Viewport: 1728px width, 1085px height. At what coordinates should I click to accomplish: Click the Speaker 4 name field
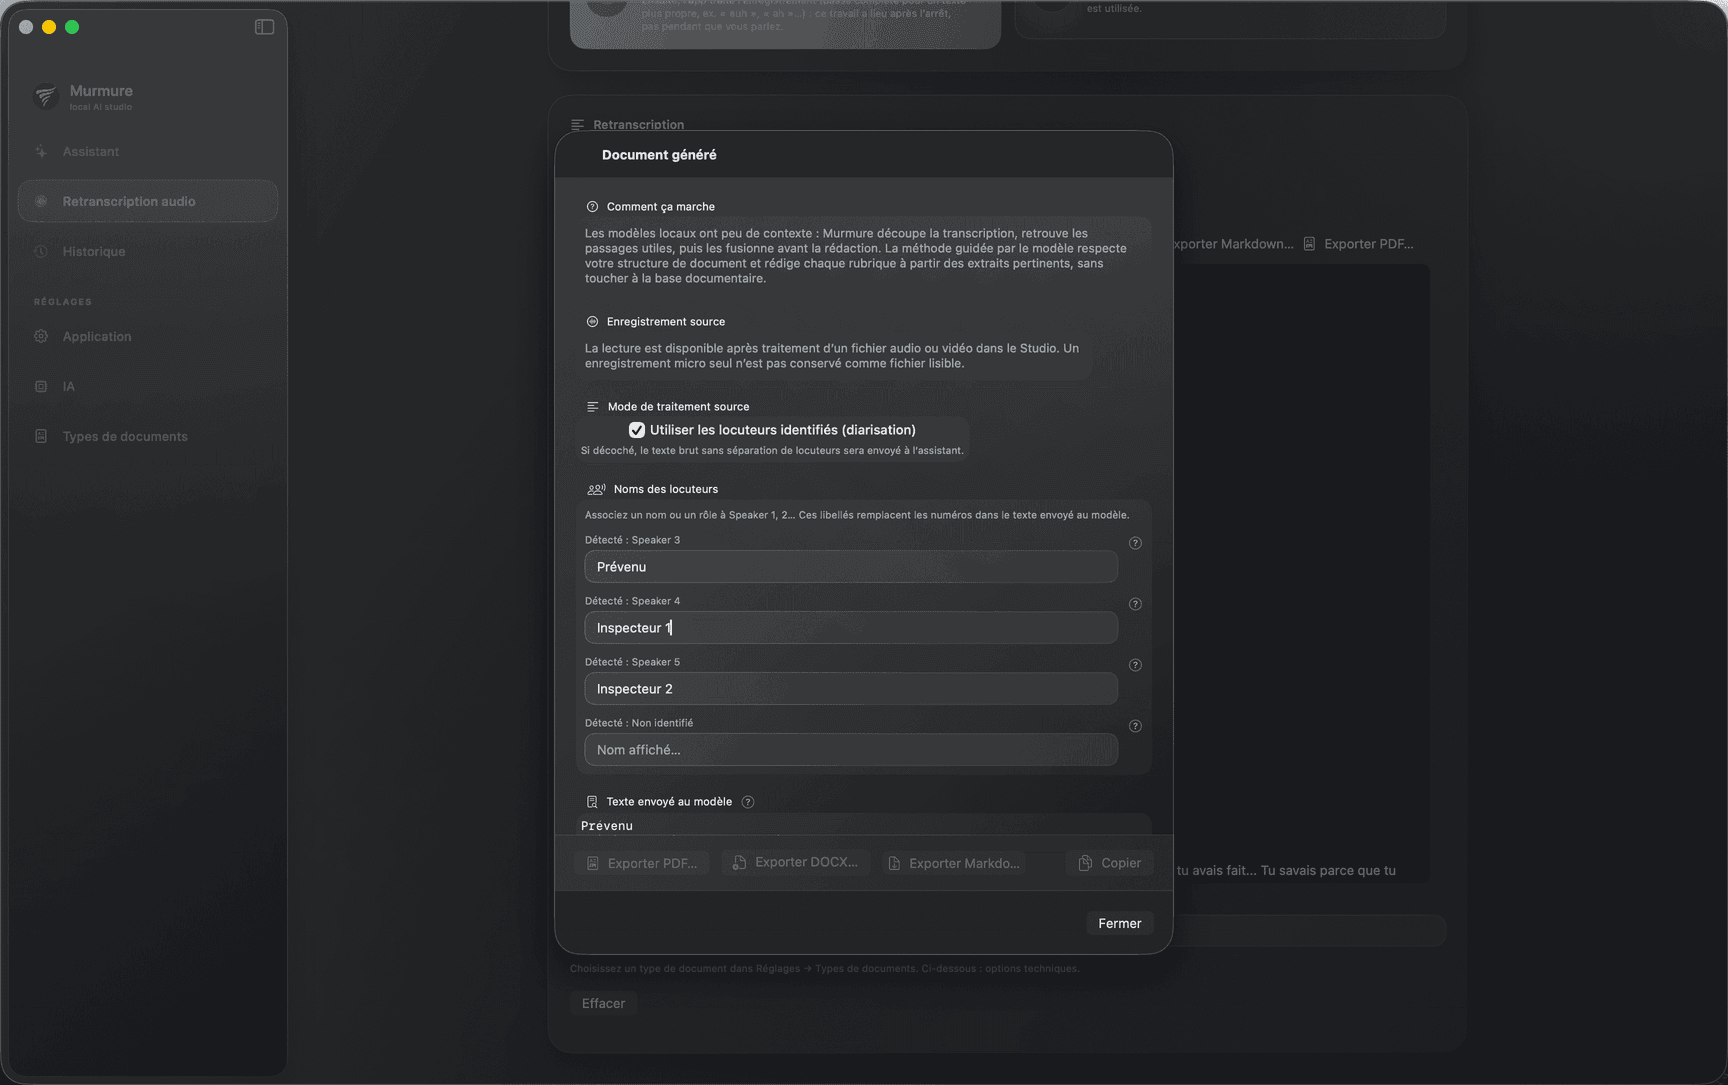click(x=851, y=628)
